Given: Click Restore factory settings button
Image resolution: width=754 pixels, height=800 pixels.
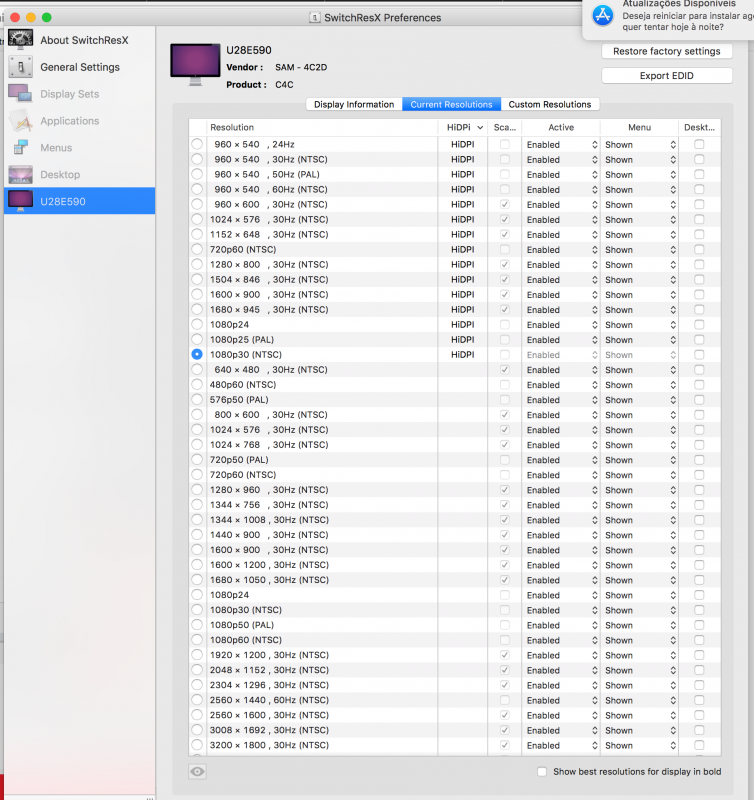Looking at the screenshot, I should click(667, 51).
